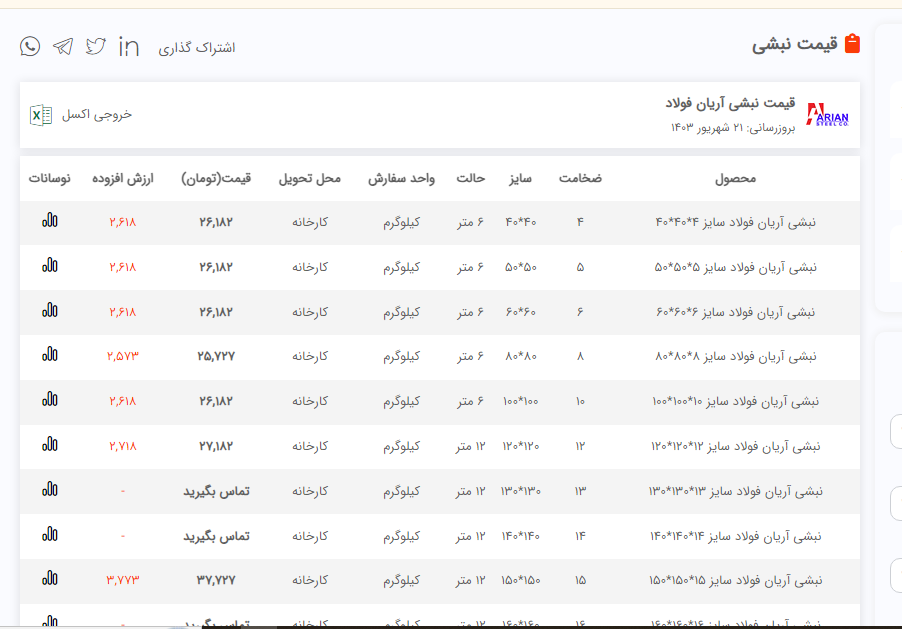
Task: Open price chart for 40*40*4 angle
Action: 50,221
